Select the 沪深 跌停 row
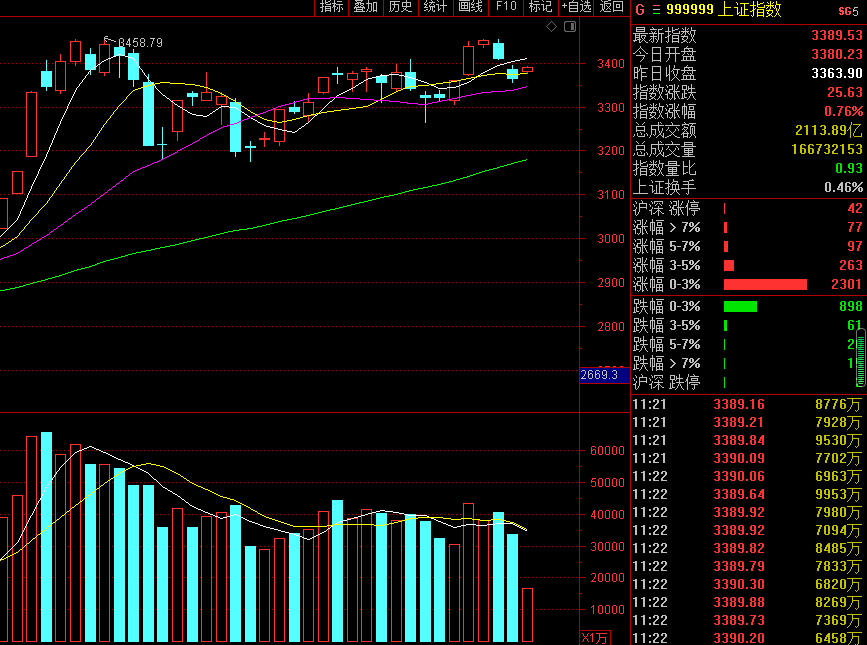Viewport: 867px width, 645px height. (748, 382)
